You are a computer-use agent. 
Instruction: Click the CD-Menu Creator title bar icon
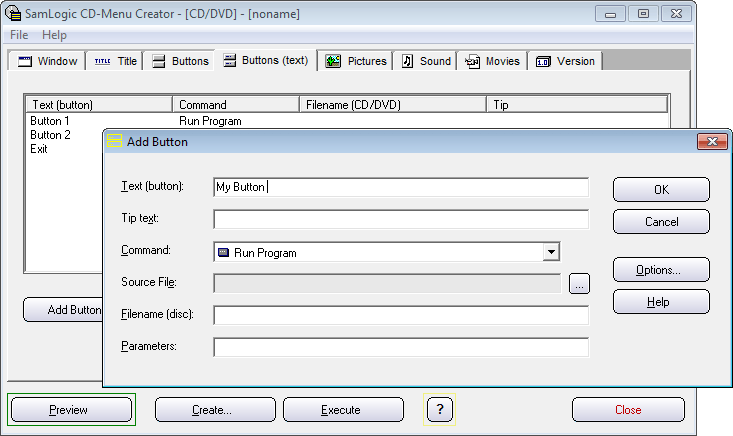(13, 13)
